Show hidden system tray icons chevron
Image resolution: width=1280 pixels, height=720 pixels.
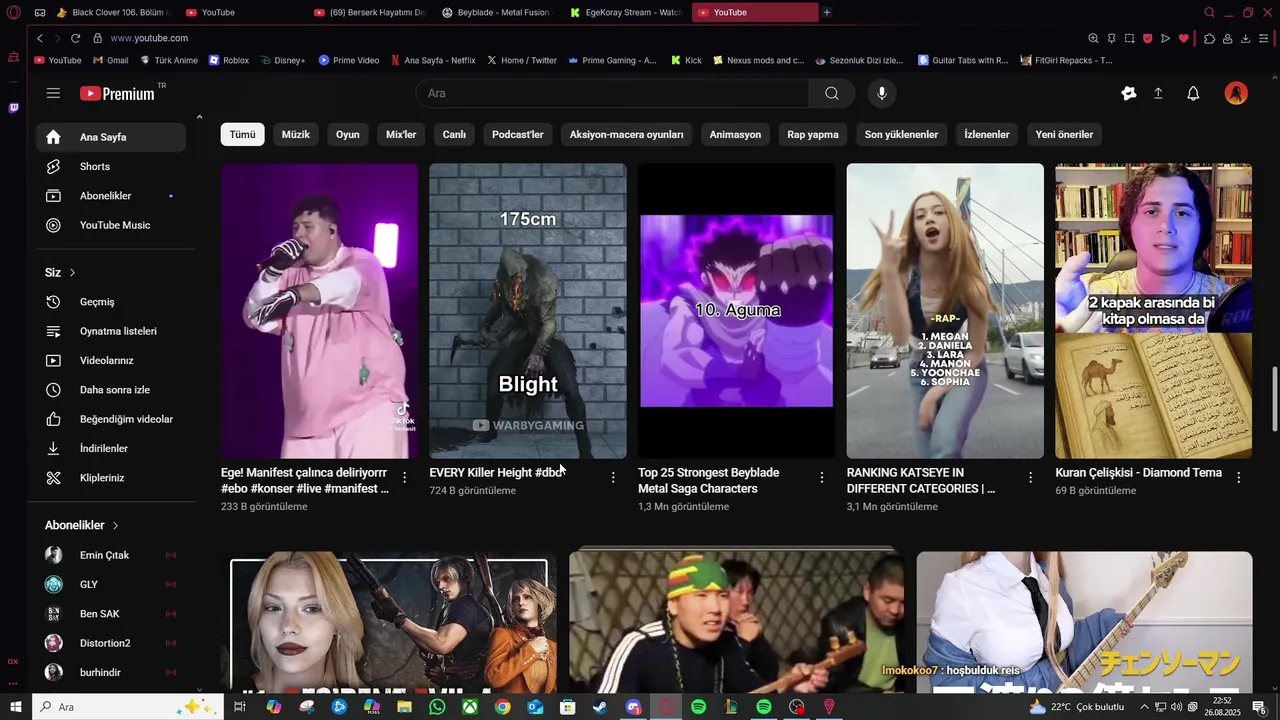tap(1145, 707)
